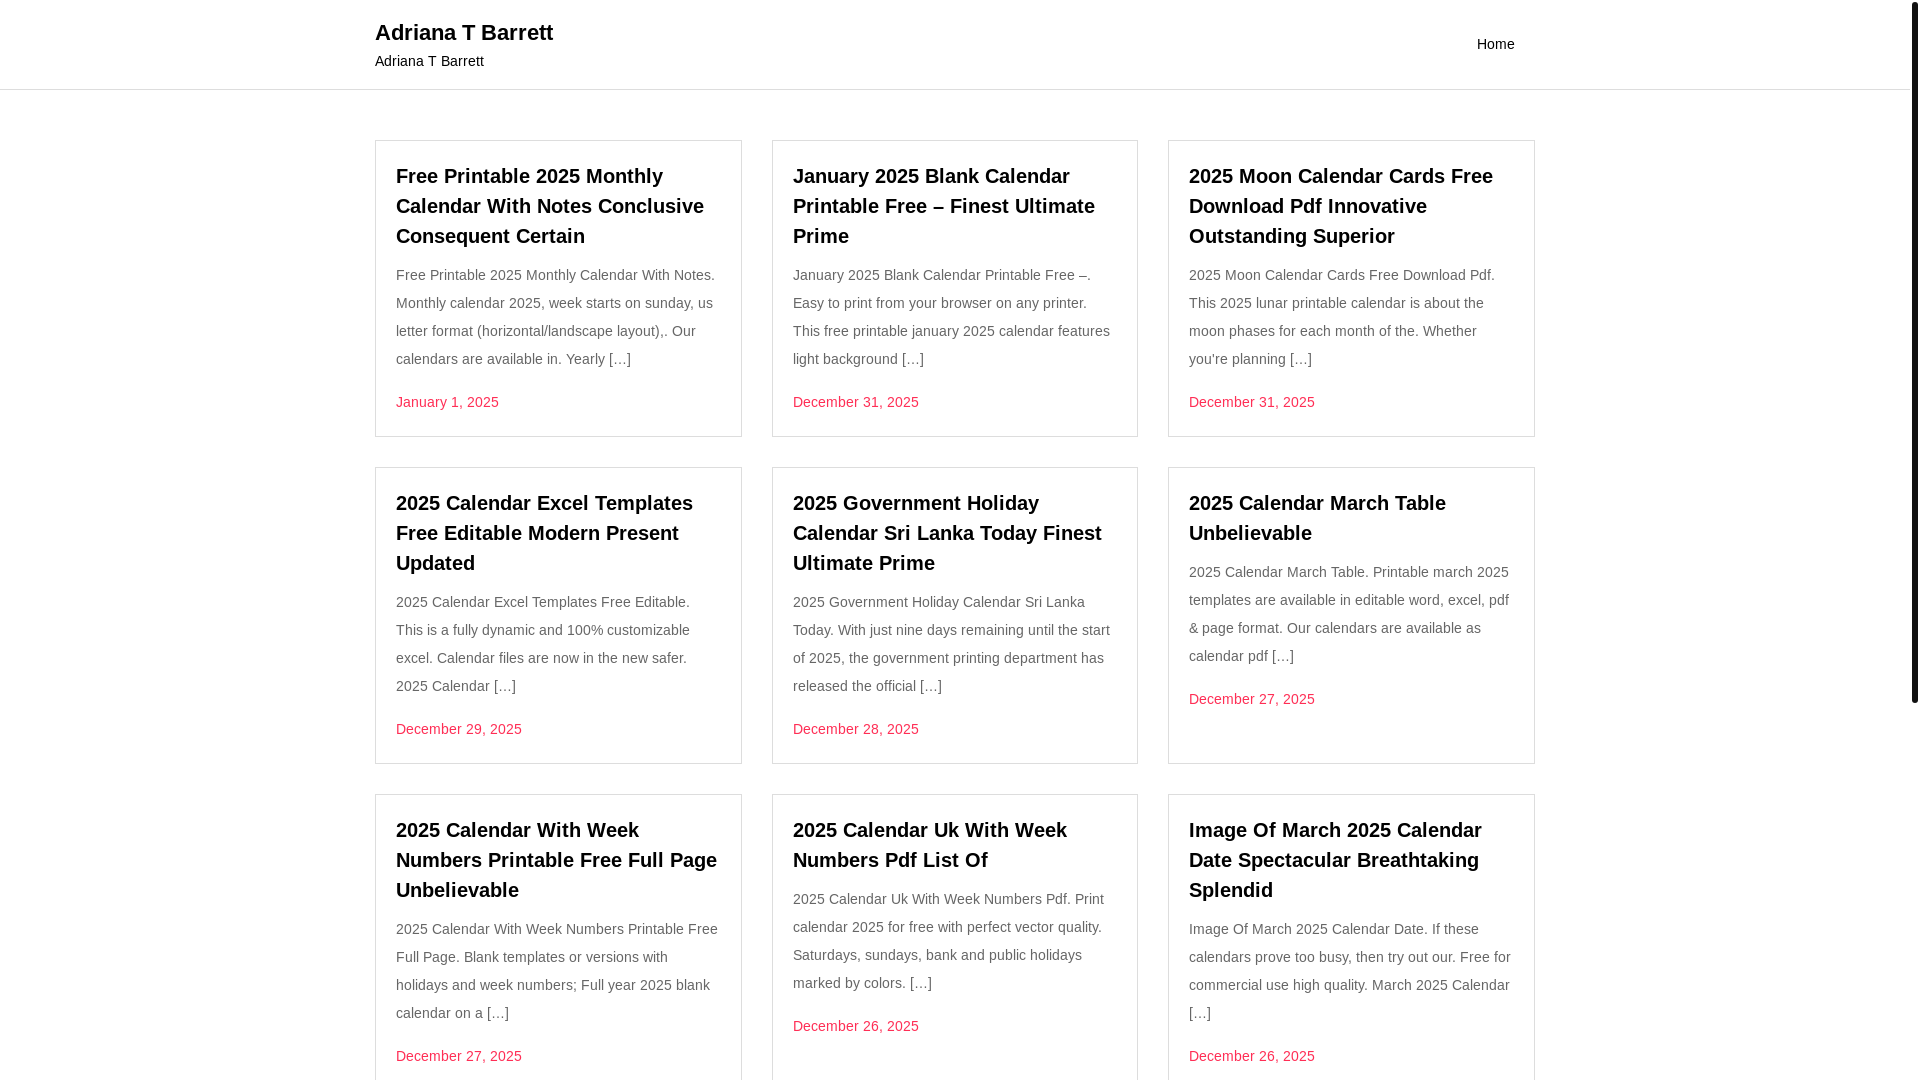Click the January 1, 2025 date link
Image resolution: width=1920 pixels, height=1080 pixels.
pos(447,402)
